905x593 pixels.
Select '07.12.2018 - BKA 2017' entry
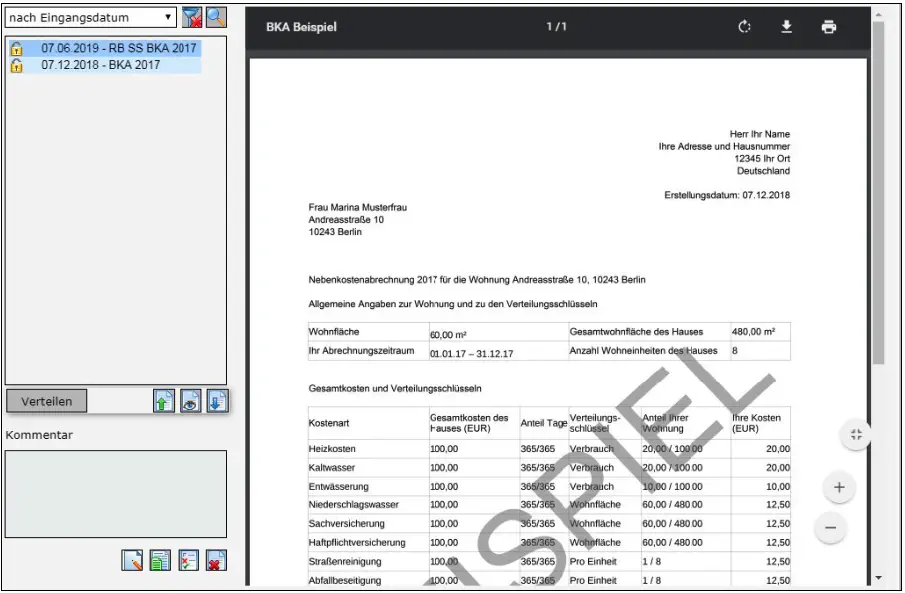[100, 65]
